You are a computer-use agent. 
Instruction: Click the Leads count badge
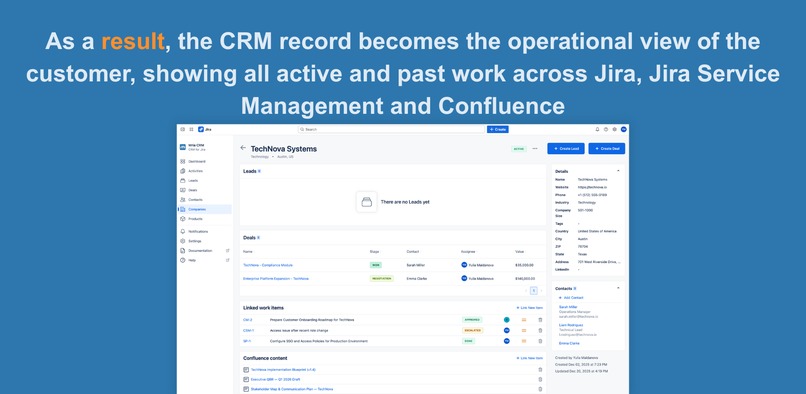point(259,171)
